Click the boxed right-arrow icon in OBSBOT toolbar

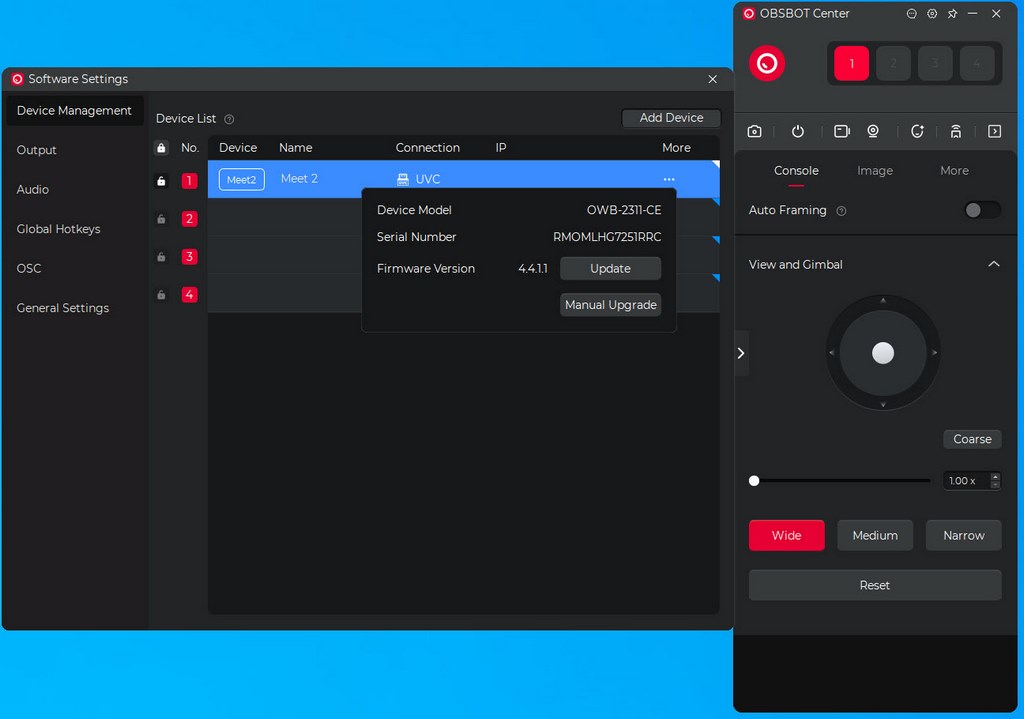coord(994,131)
